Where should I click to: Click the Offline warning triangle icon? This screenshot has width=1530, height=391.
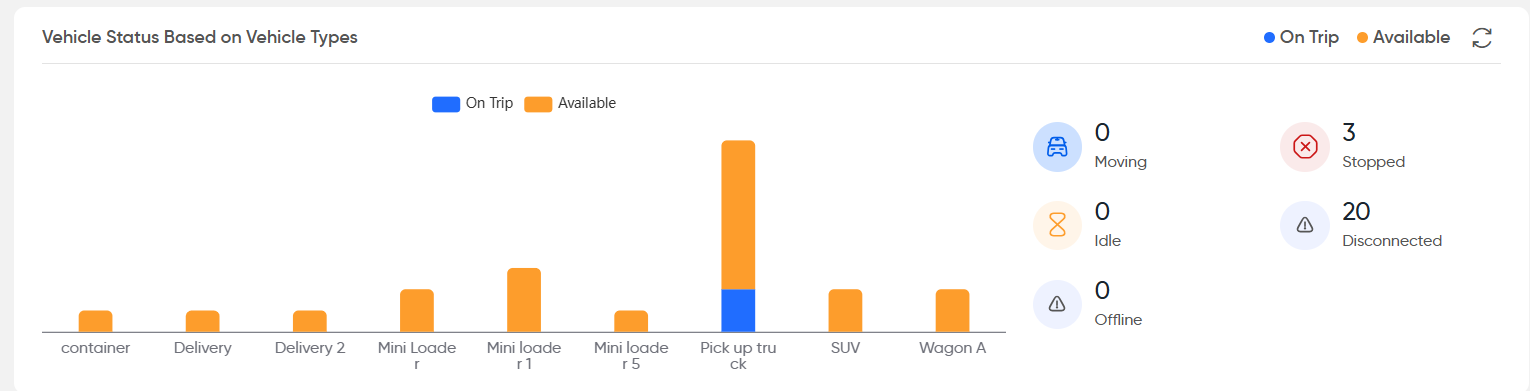point(1057,305)
